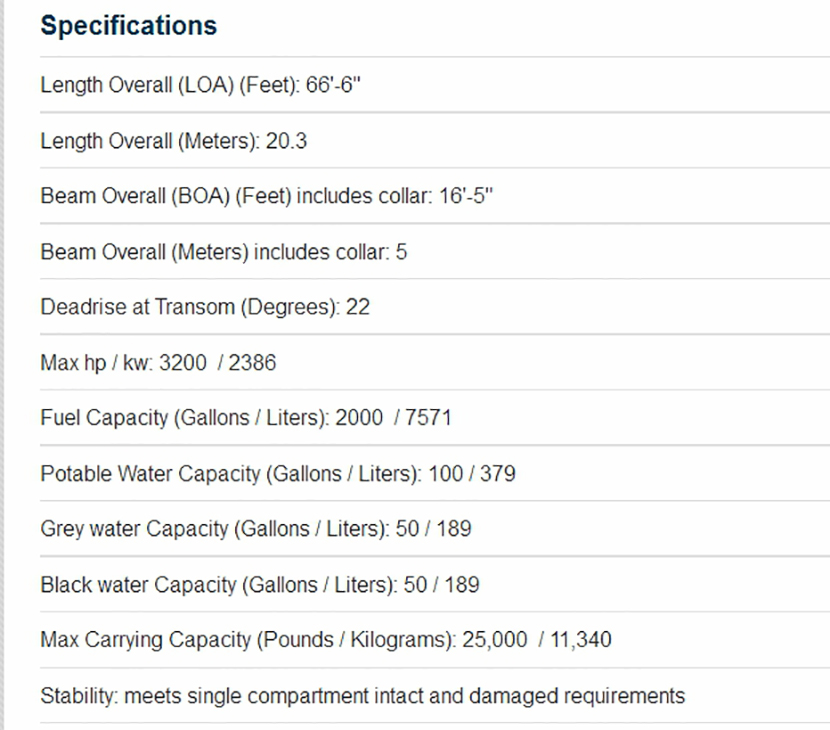Screen dimensions: 830x730
Task: Select the 11,340 kilograms value
Action: [x=581, y=639]
